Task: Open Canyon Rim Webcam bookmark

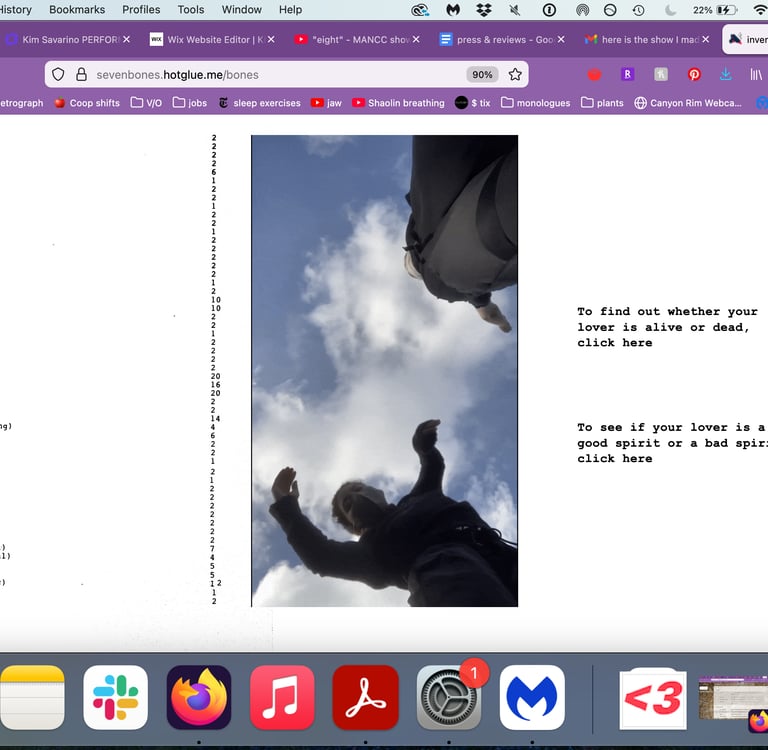Action: point(688,103)
